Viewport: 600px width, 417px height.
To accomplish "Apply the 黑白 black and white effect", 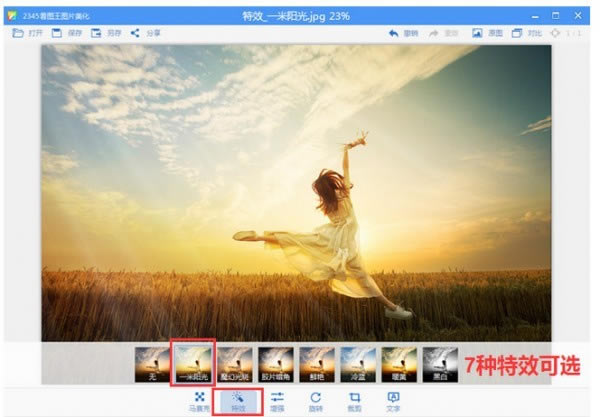I will (440, 365).
